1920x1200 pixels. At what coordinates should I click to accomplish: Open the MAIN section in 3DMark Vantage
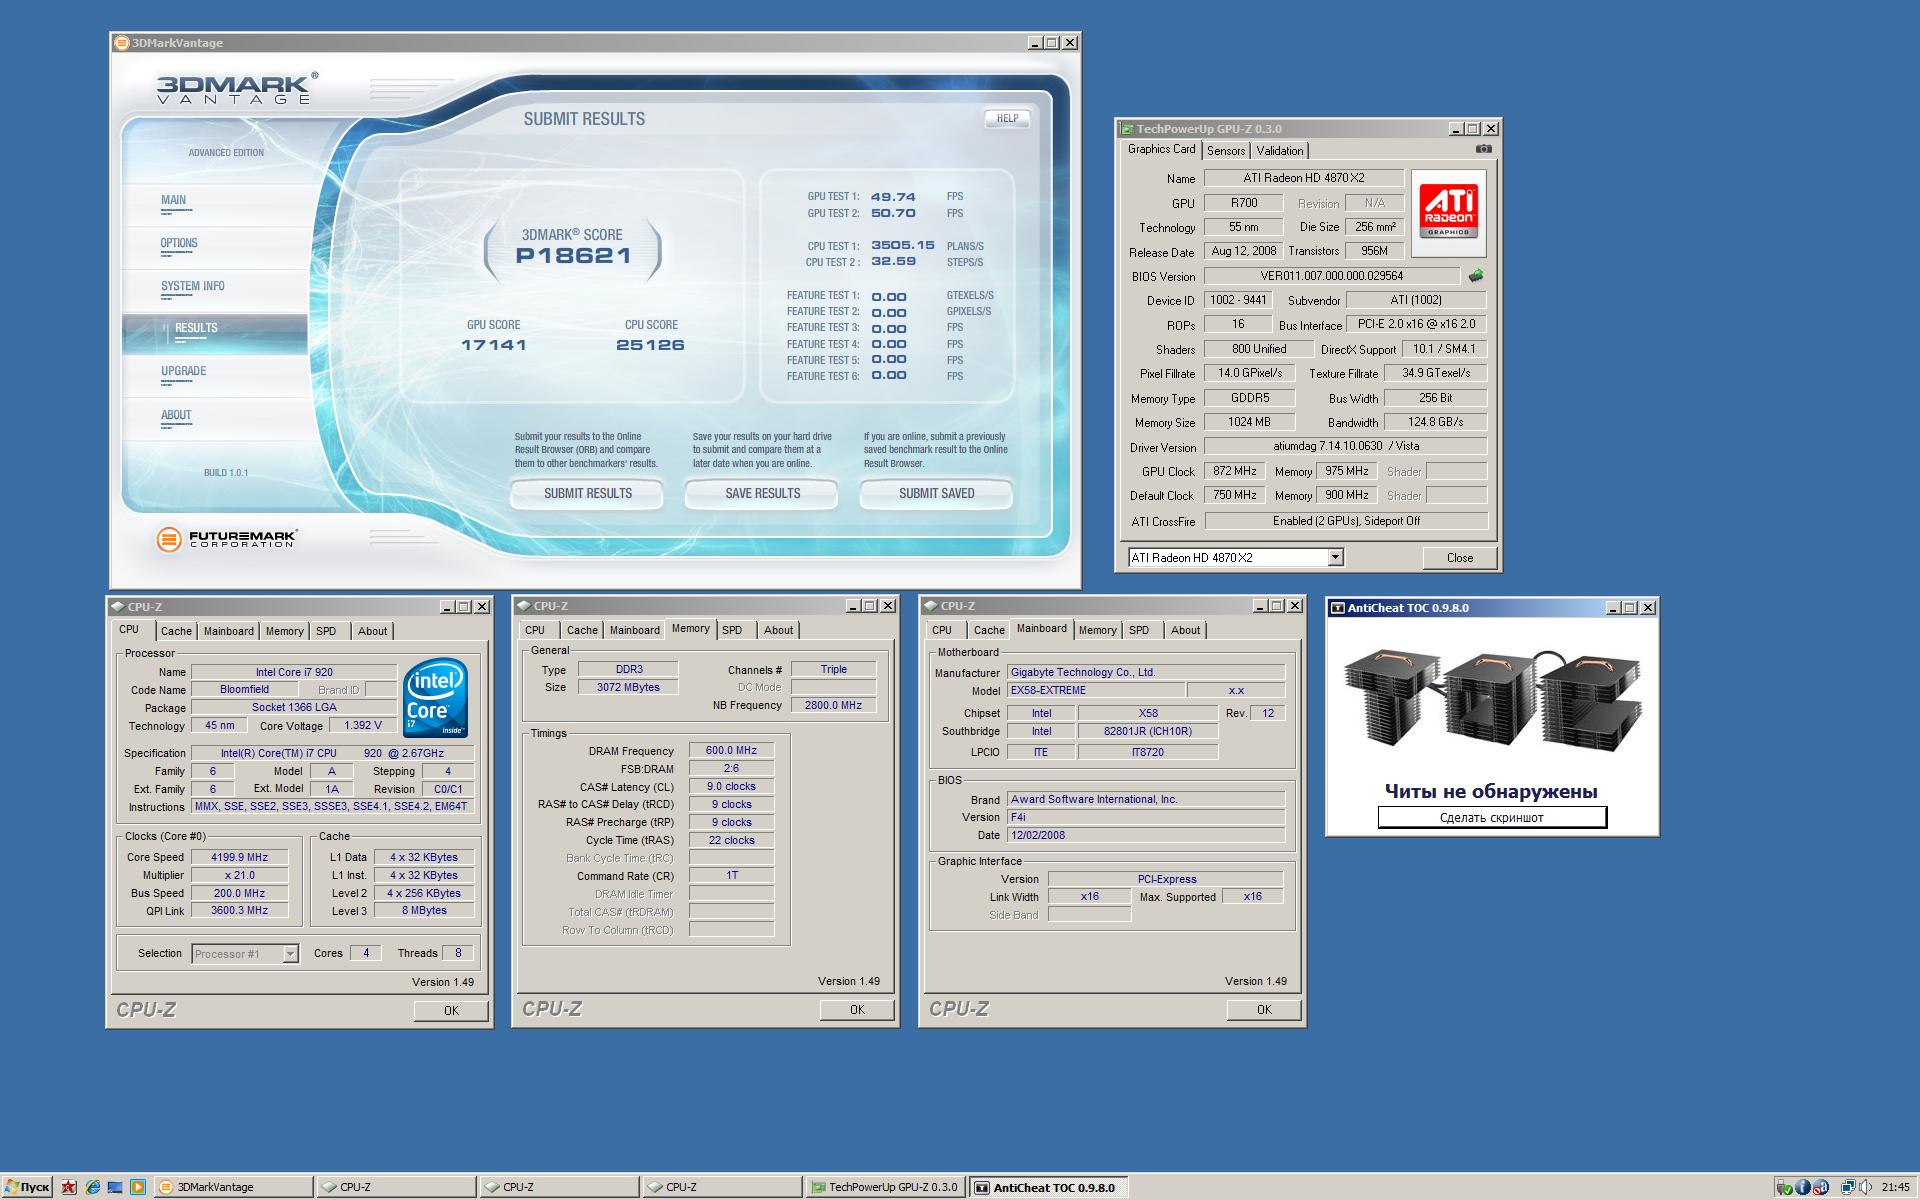point(215,203)
